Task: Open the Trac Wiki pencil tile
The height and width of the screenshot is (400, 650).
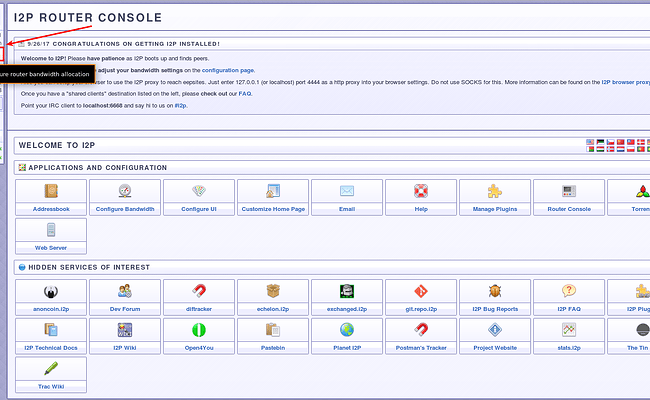Action: pyautogui.click(x=51, y=375)
